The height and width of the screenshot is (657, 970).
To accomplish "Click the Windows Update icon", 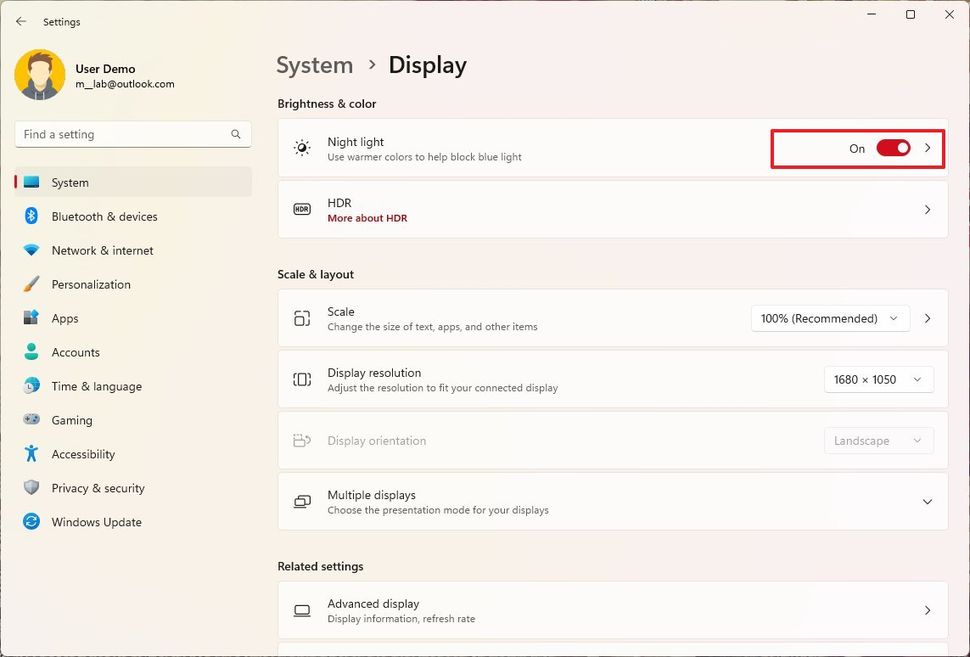I will click(x=31, y=522).
